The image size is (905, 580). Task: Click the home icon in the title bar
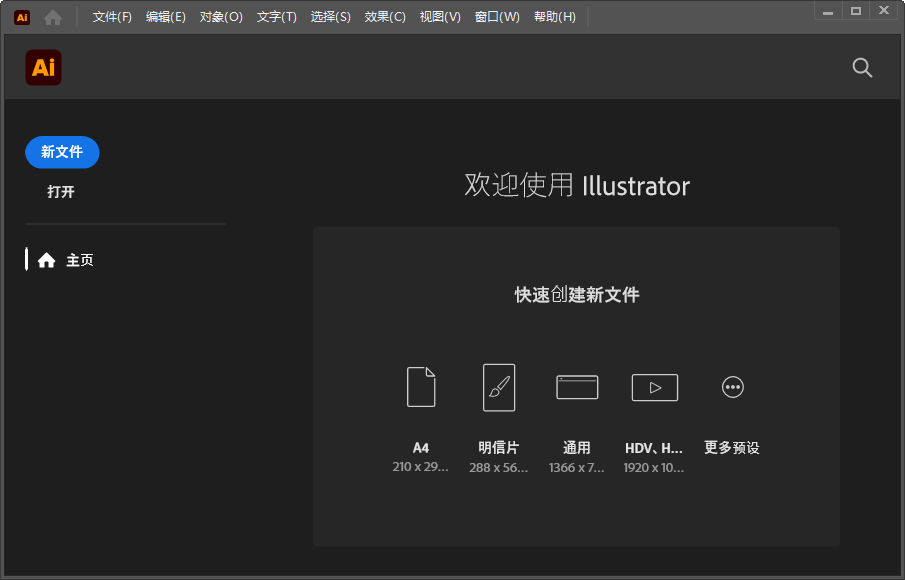(51, 16)
